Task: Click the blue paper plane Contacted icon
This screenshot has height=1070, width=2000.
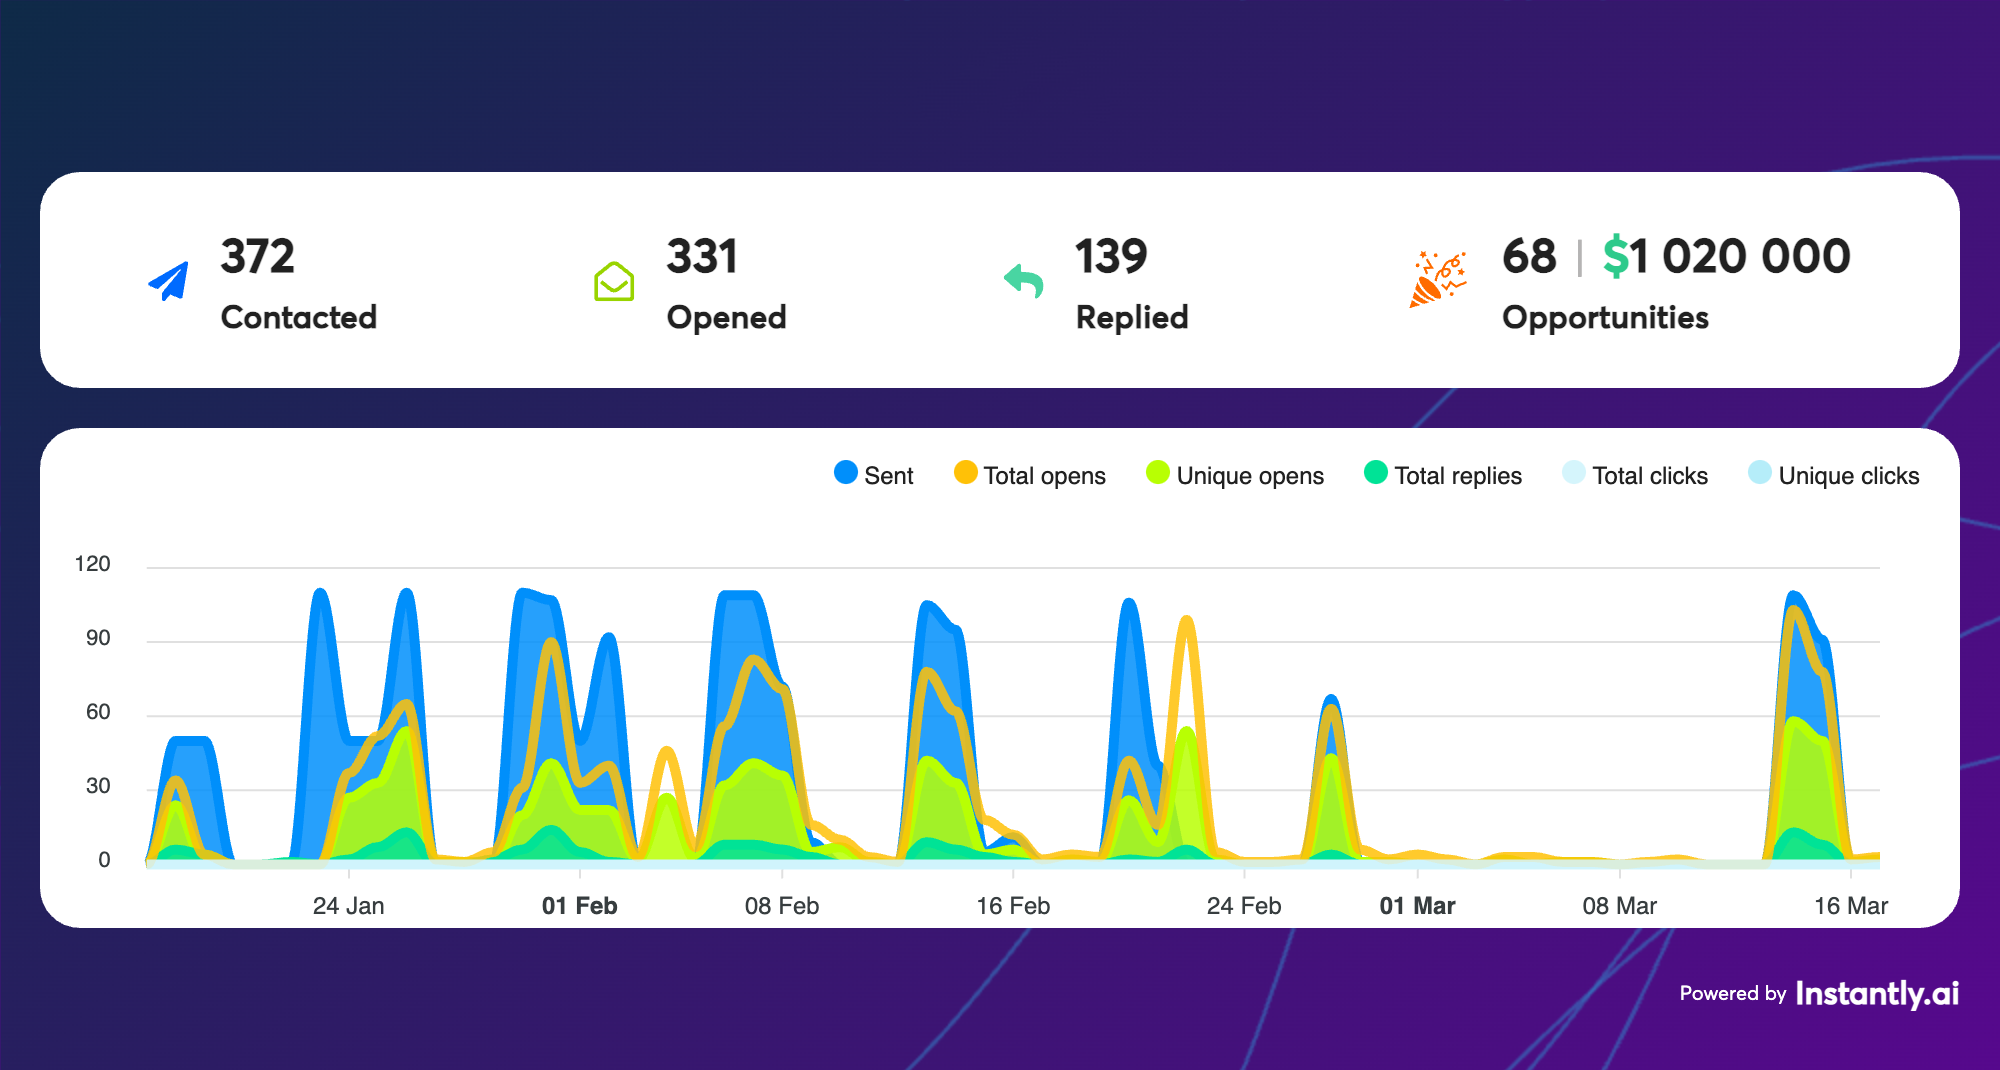Action: tap(169, 282)
